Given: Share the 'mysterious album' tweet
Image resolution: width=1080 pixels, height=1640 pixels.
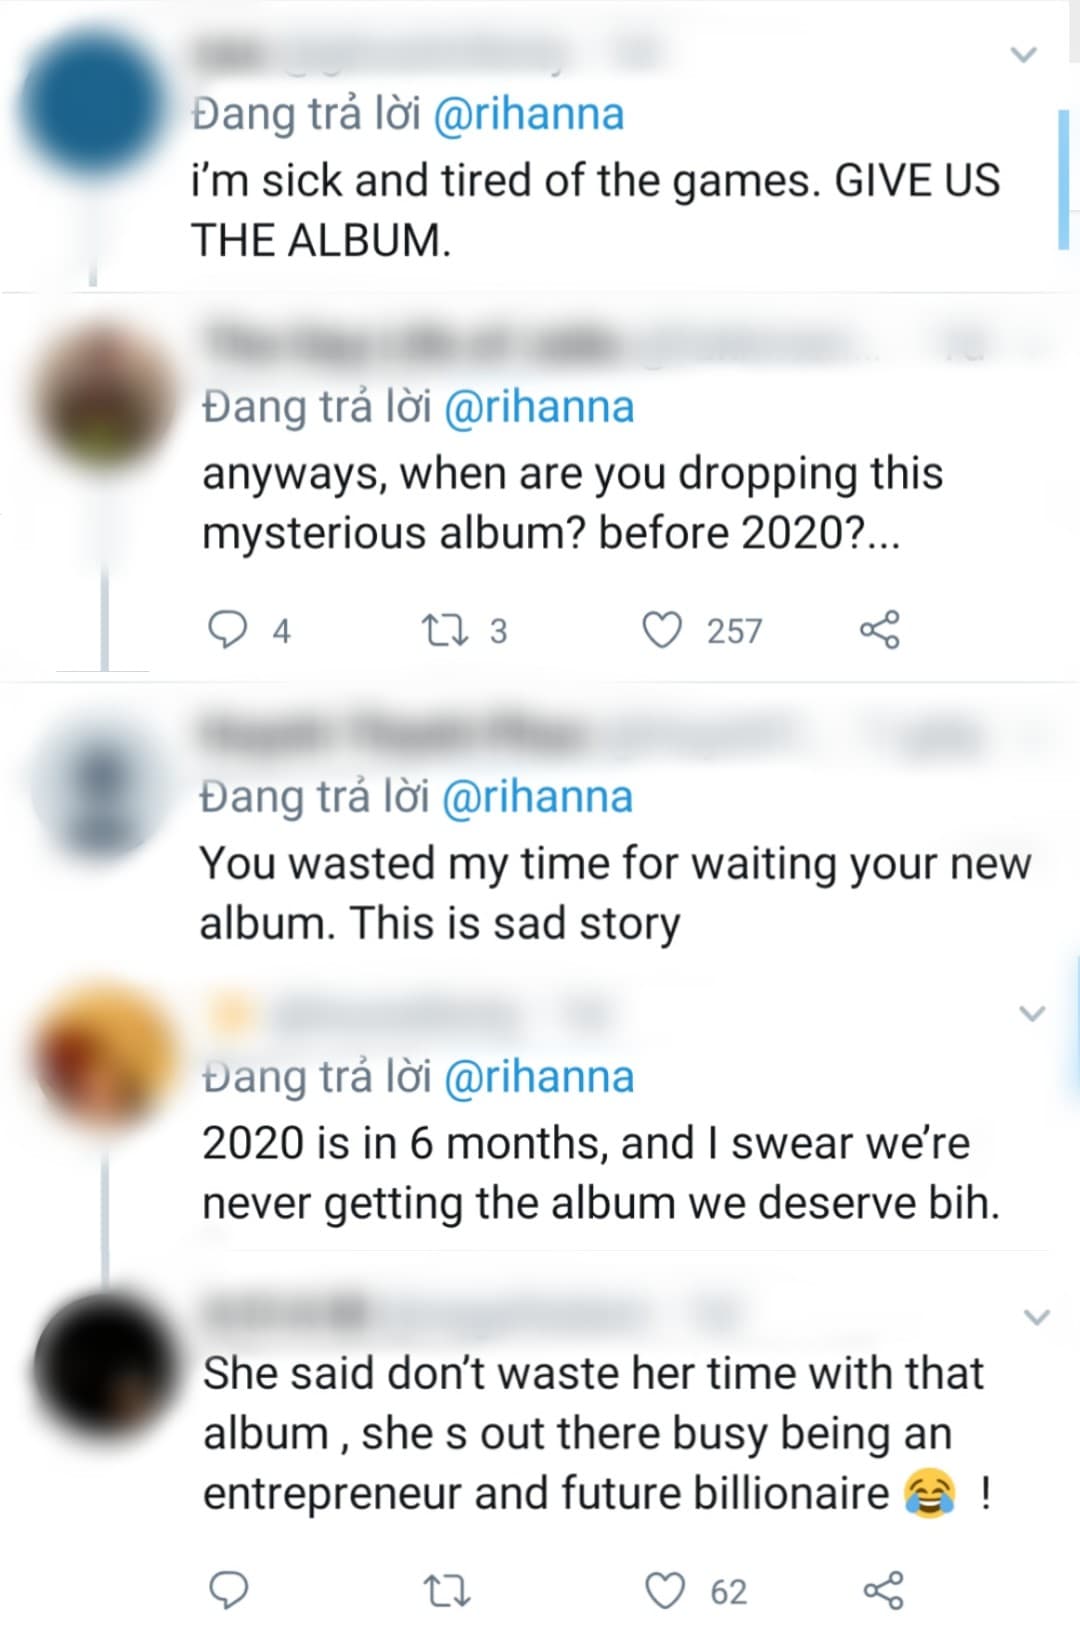Looking at the screenshot, I should pyautogui.click(x=880, y=630).
